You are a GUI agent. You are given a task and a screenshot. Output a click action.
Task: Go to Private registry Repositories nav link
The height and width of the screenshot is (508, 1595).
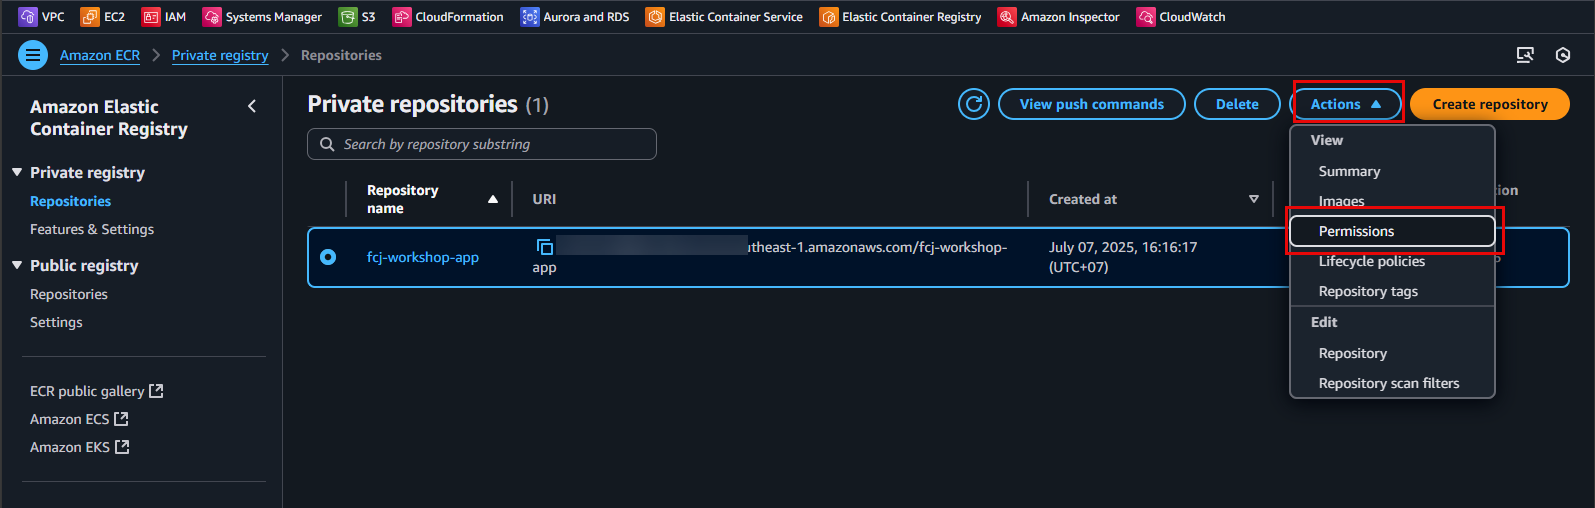pos(70,201)
